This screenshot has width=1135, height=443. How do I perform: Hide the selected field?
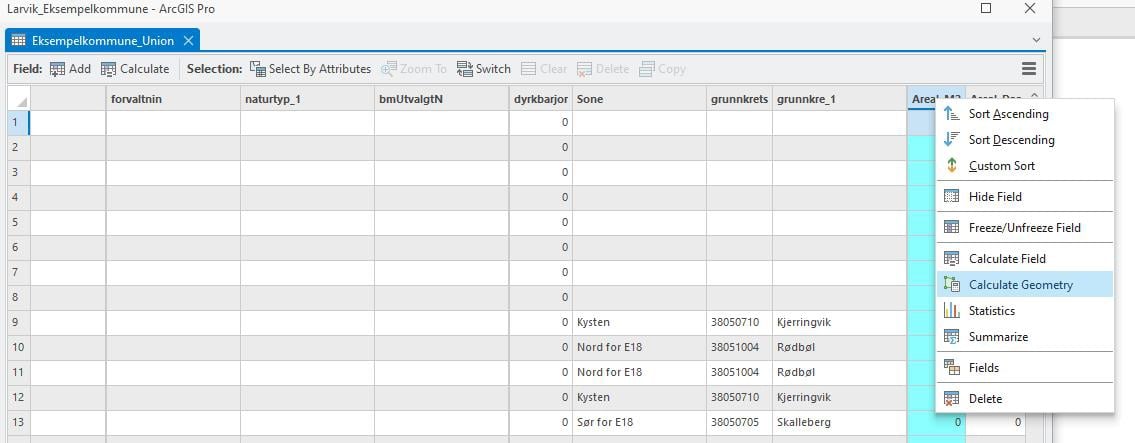click(995, 197)
